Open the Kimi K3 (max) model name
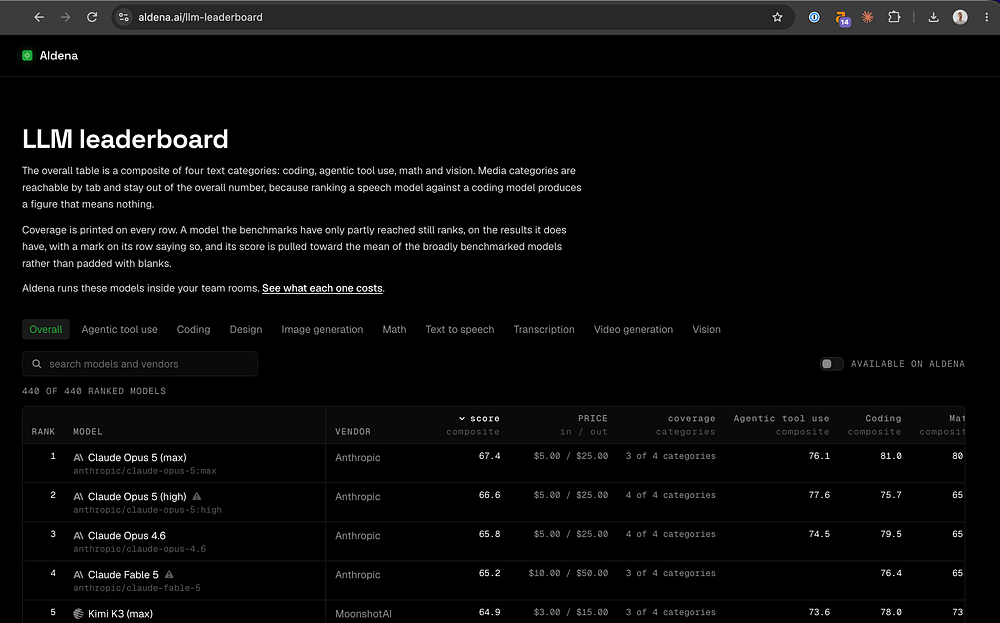 pyautogui.click(x=121, y=613)
